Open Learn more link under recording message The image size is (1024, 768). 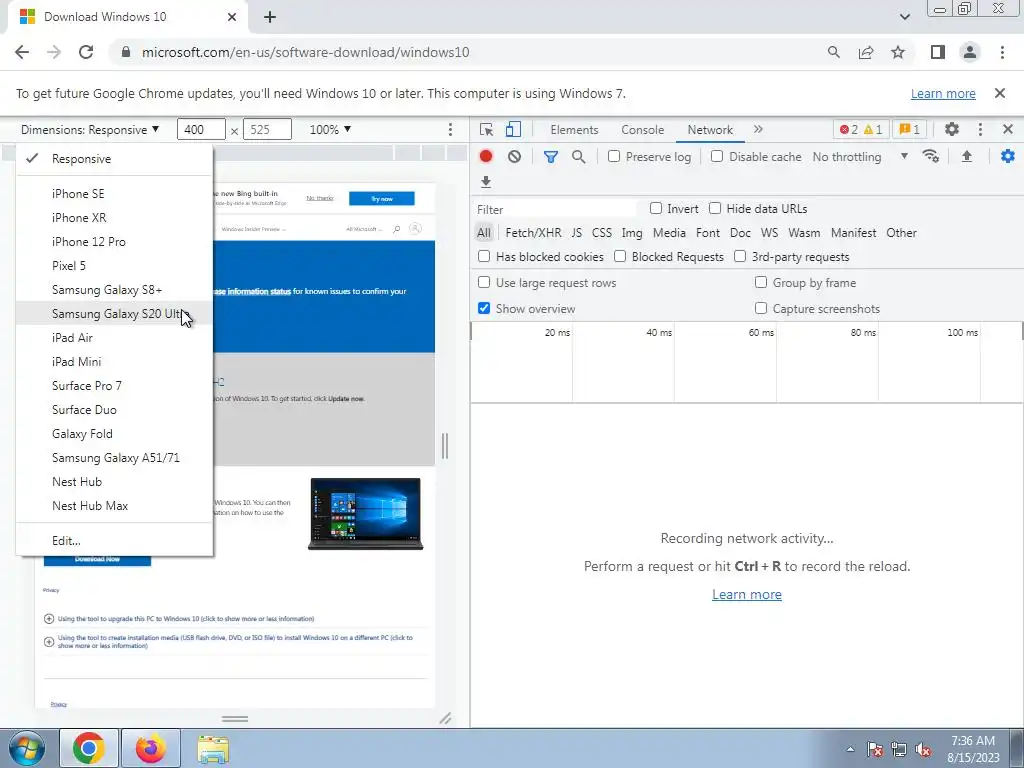[x=746, y=594]
